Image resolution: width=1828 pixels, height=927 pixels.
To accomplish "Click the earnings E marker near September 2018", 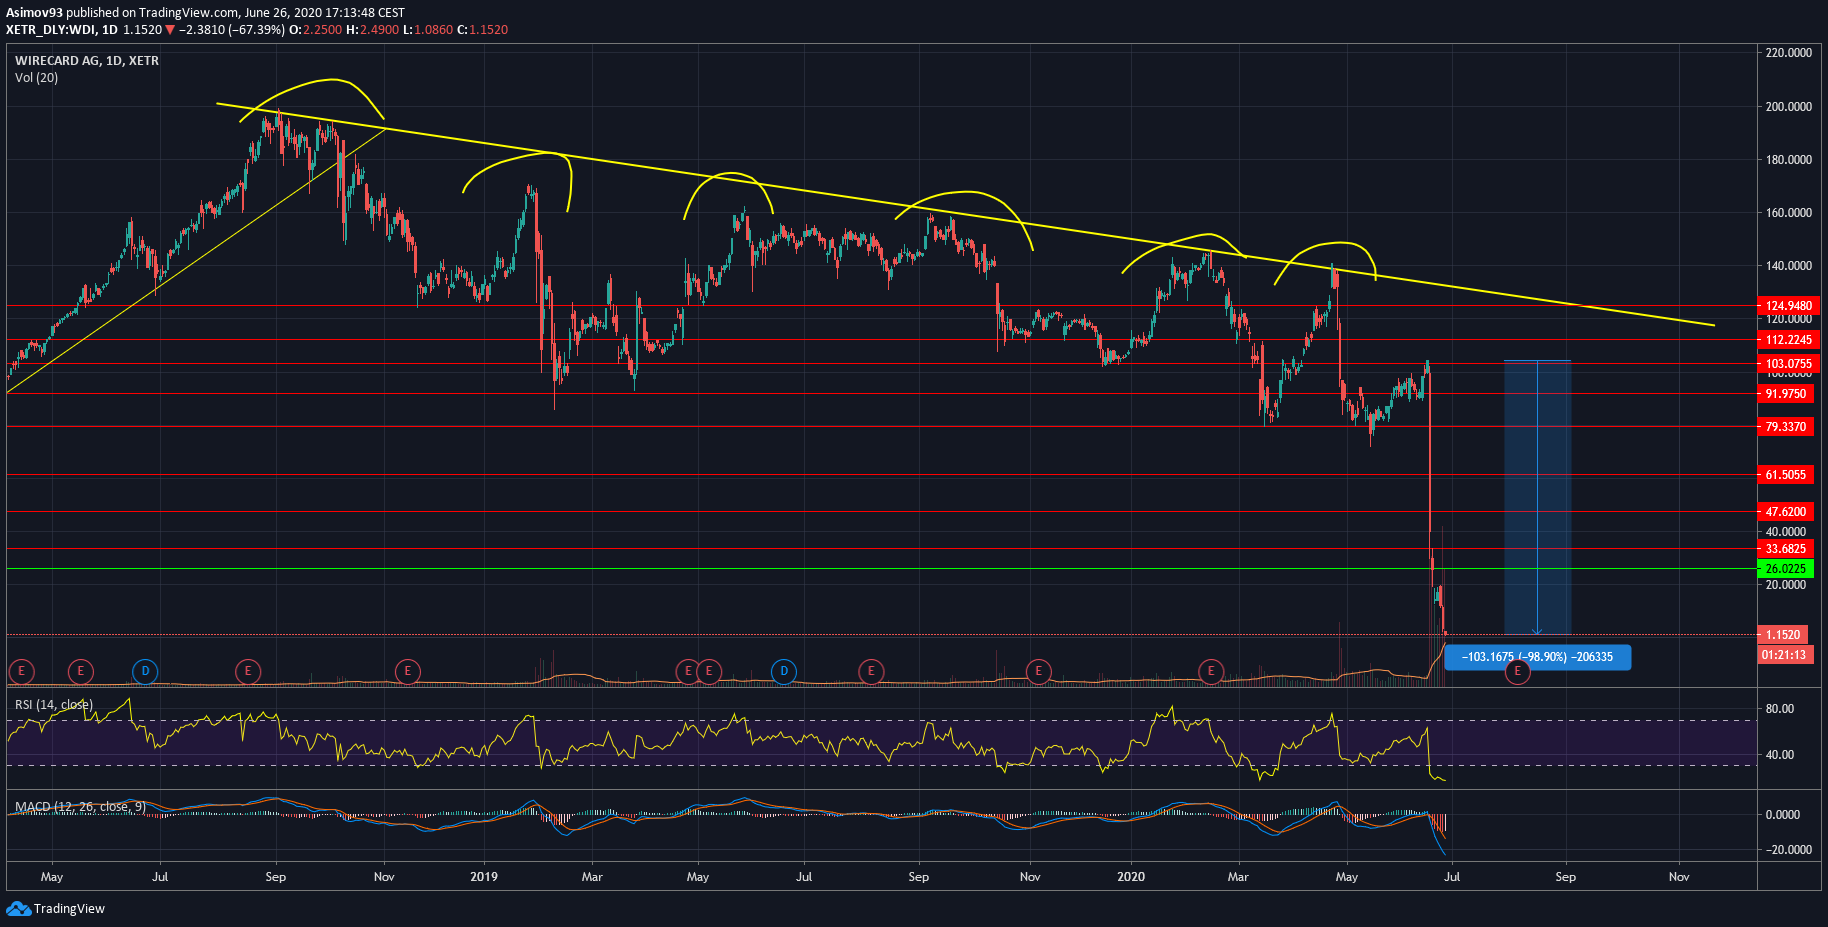I will 248,671.
